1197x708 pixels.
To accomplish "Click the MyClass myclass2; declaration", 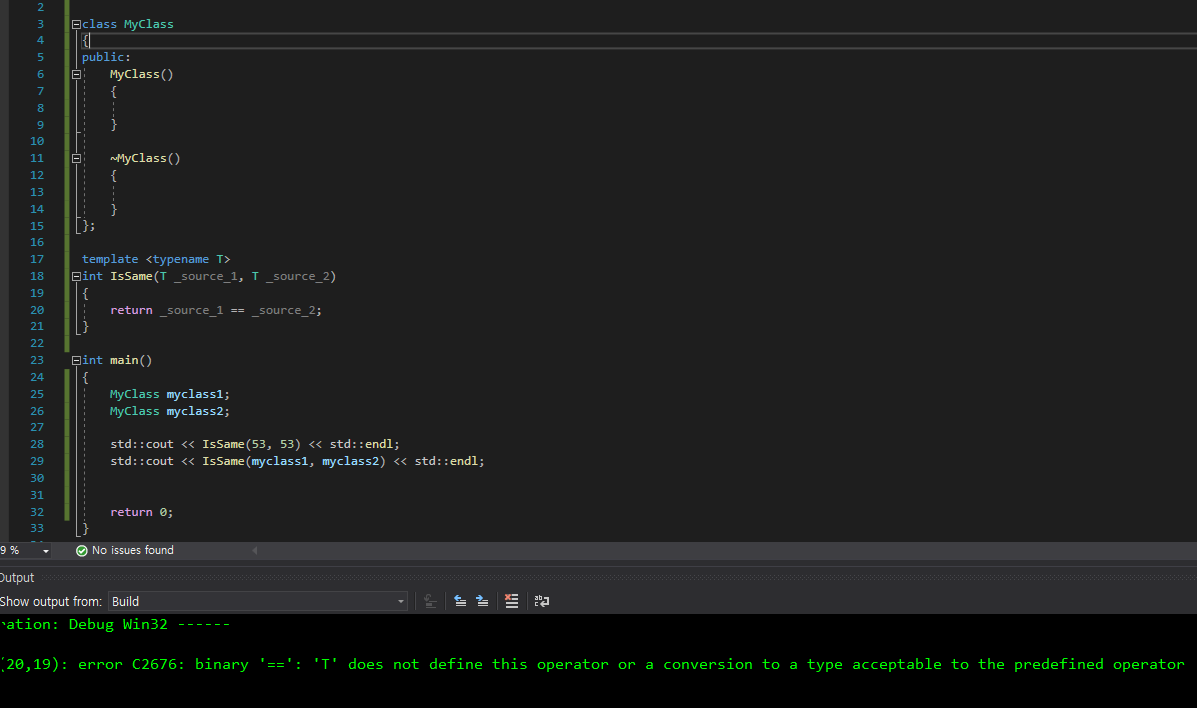I will [x=169, y=411].
